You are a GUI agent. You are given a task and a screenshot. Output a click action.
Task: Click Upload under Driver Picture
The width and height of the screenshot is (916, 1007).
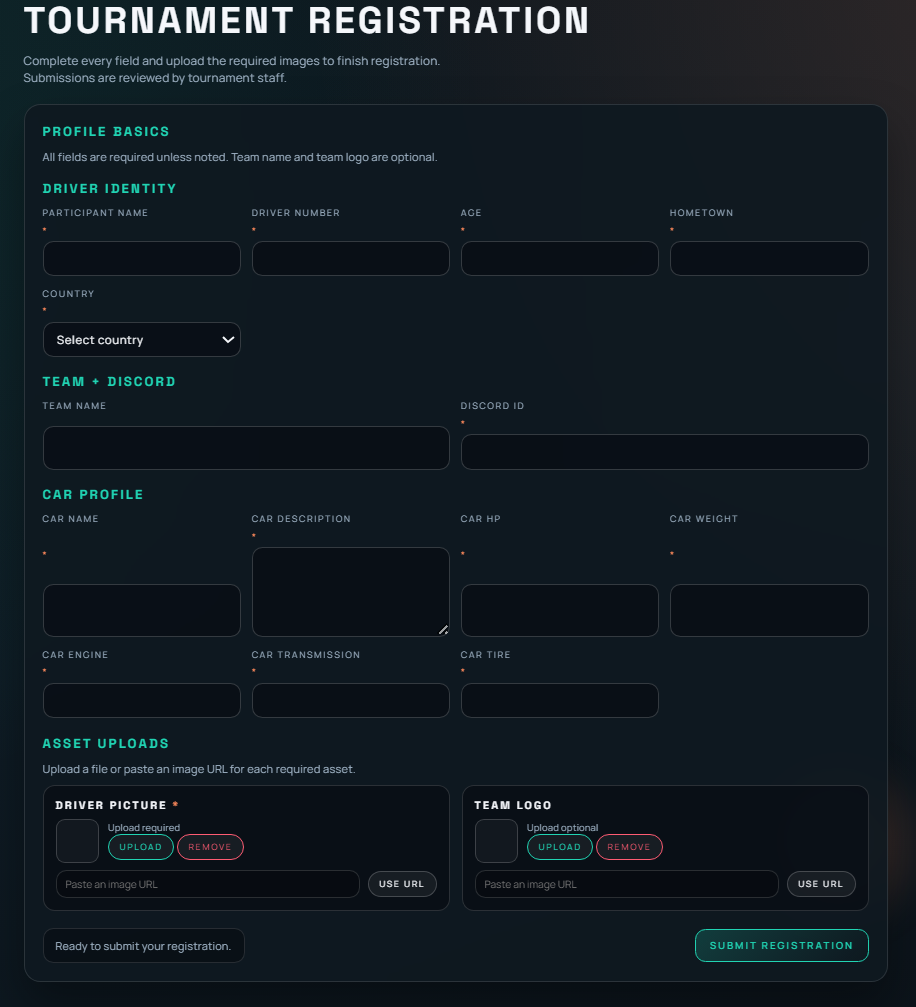140,847
